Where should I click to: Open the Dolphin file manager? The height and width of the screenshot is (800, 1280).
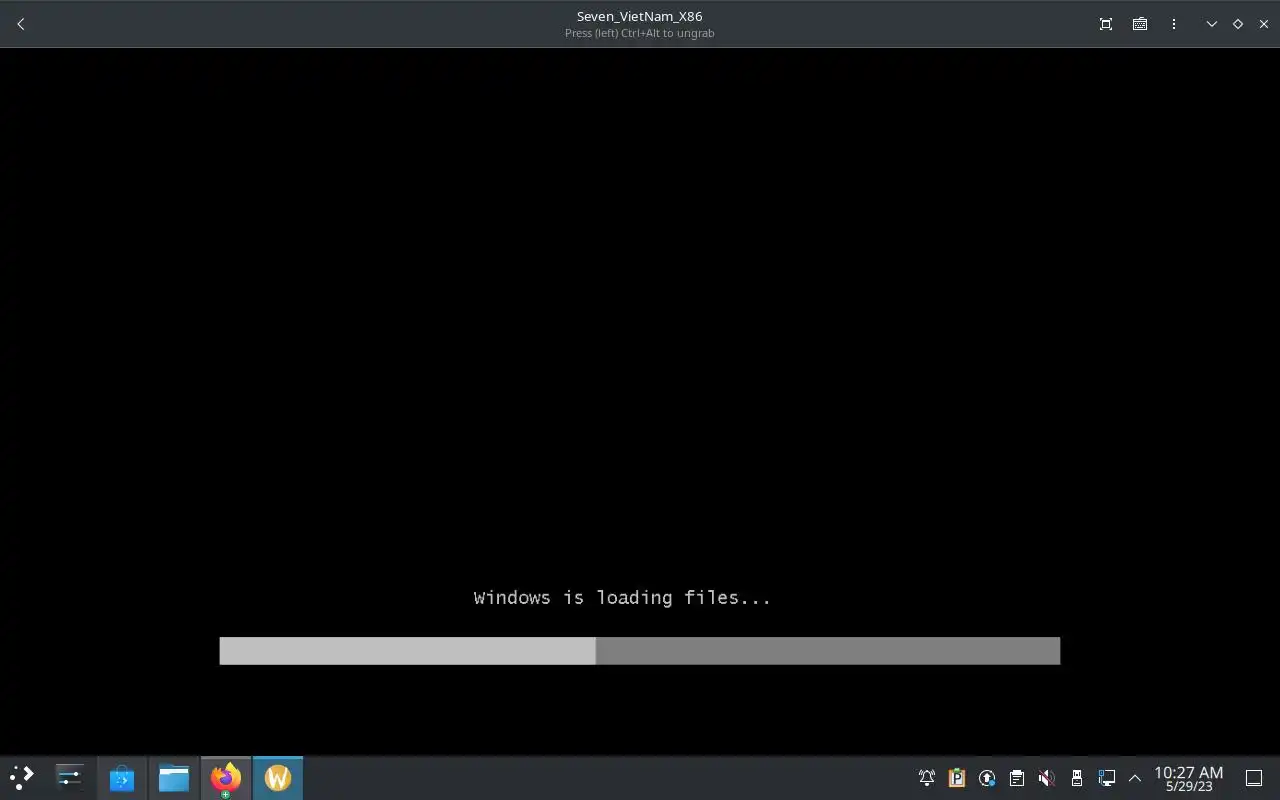[174, 777]
